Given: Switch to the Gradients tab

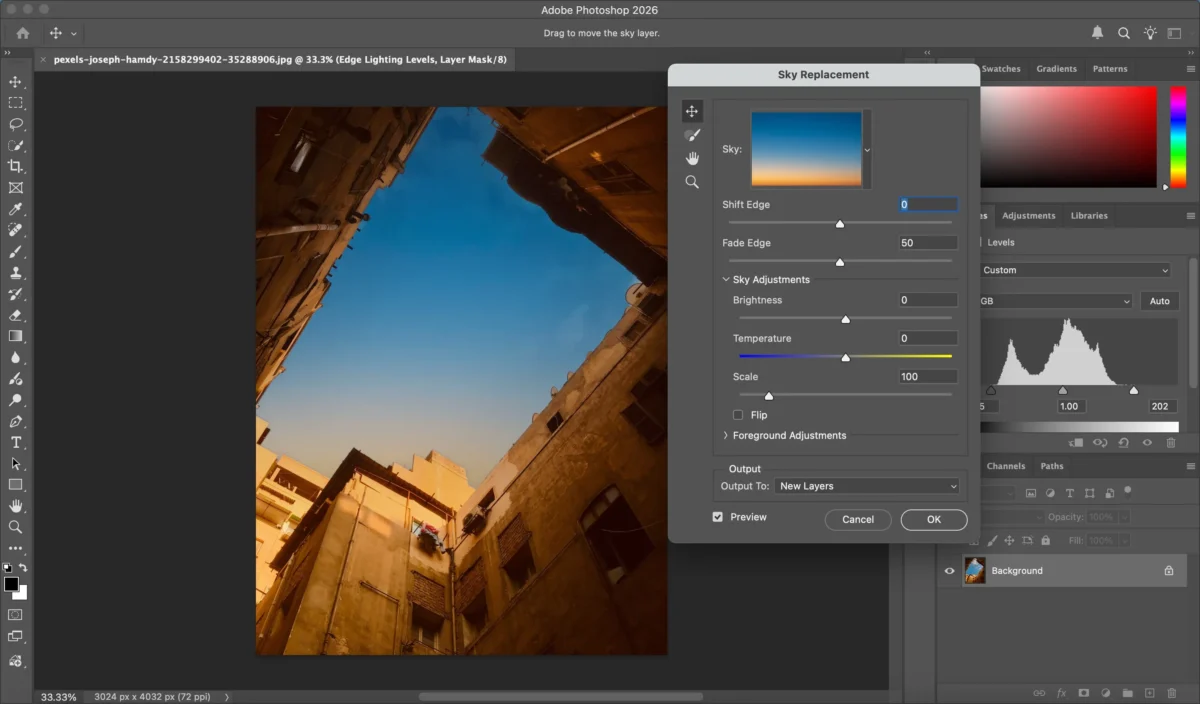Looking at the screenshot, I should 1056,69.
